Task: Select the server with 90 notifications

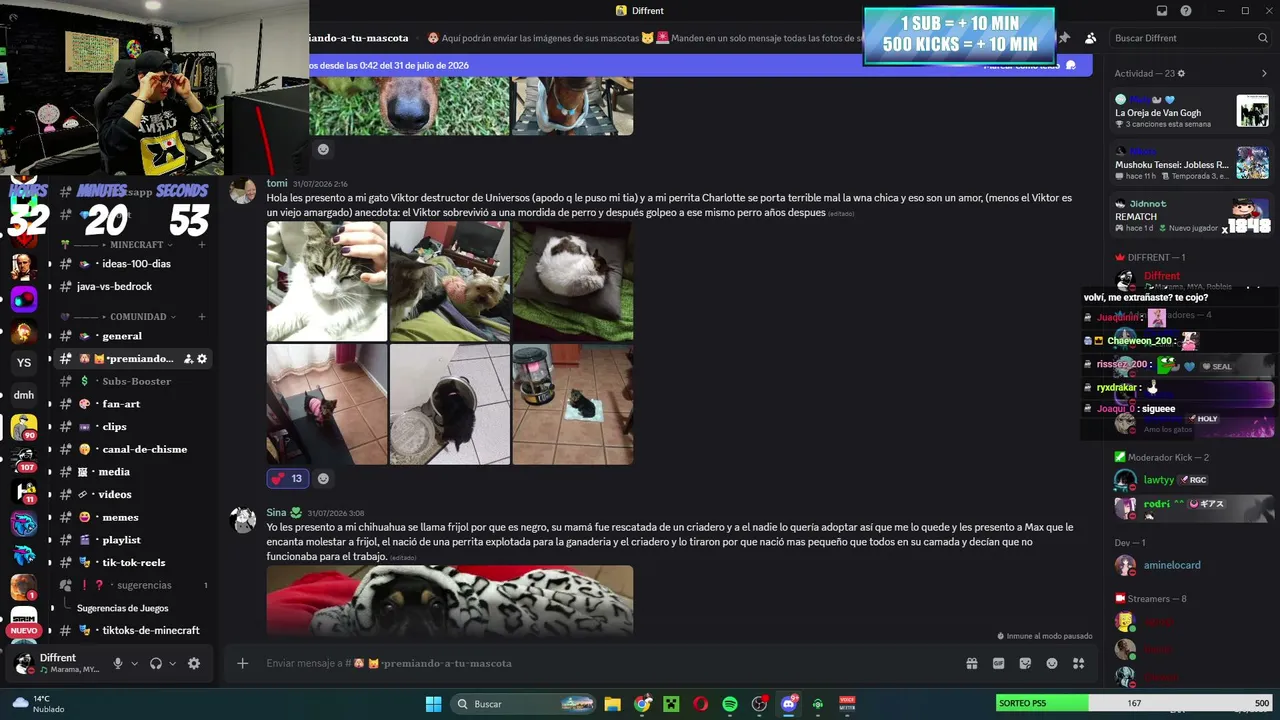Action: 24,427
